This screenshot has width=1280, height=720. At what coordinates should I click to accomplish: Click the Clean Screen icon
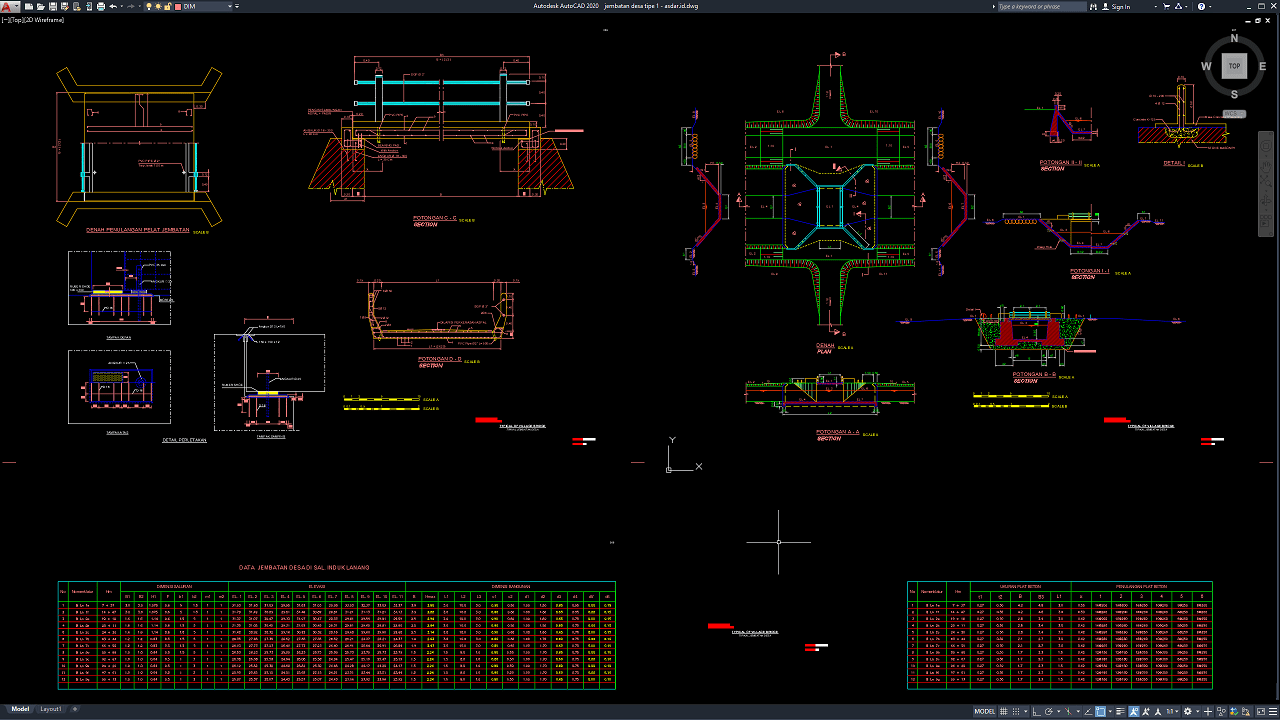pos(1261,711)
